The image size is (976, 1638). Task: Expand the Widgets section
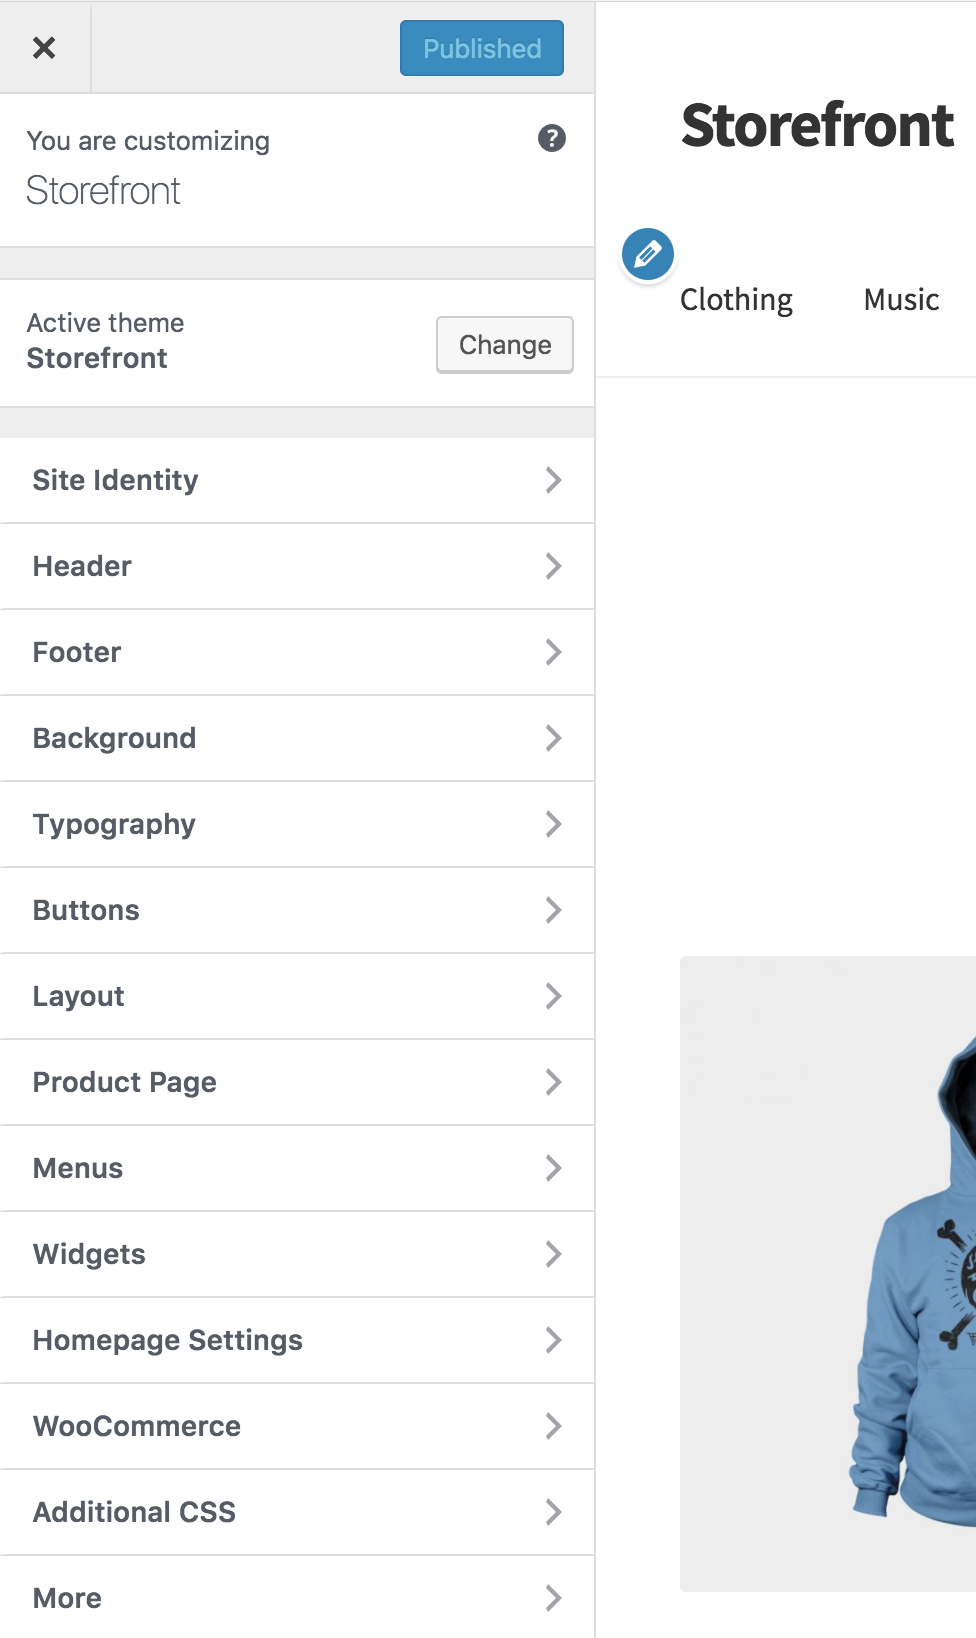298,1254
